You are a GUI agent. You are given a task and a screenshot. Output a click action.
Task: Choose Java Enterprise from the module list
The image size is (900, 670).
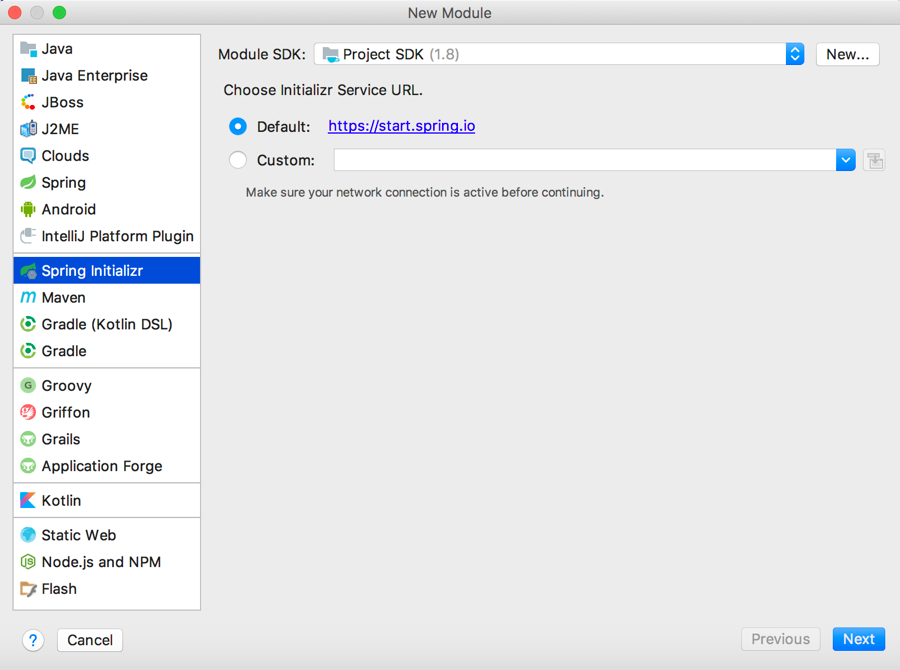tap(94, 75)
